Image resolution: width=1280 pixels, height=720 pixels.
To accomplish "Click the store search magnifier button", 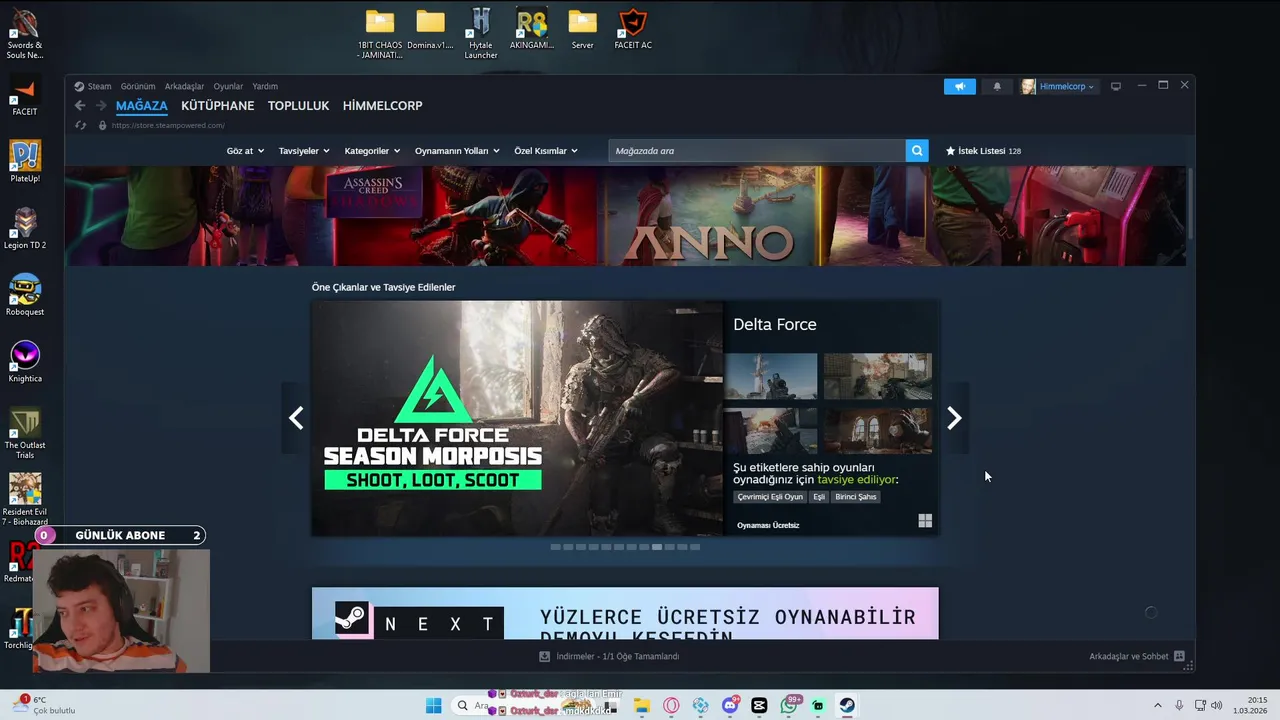I will pyautogui.click(x=917, y=151).
